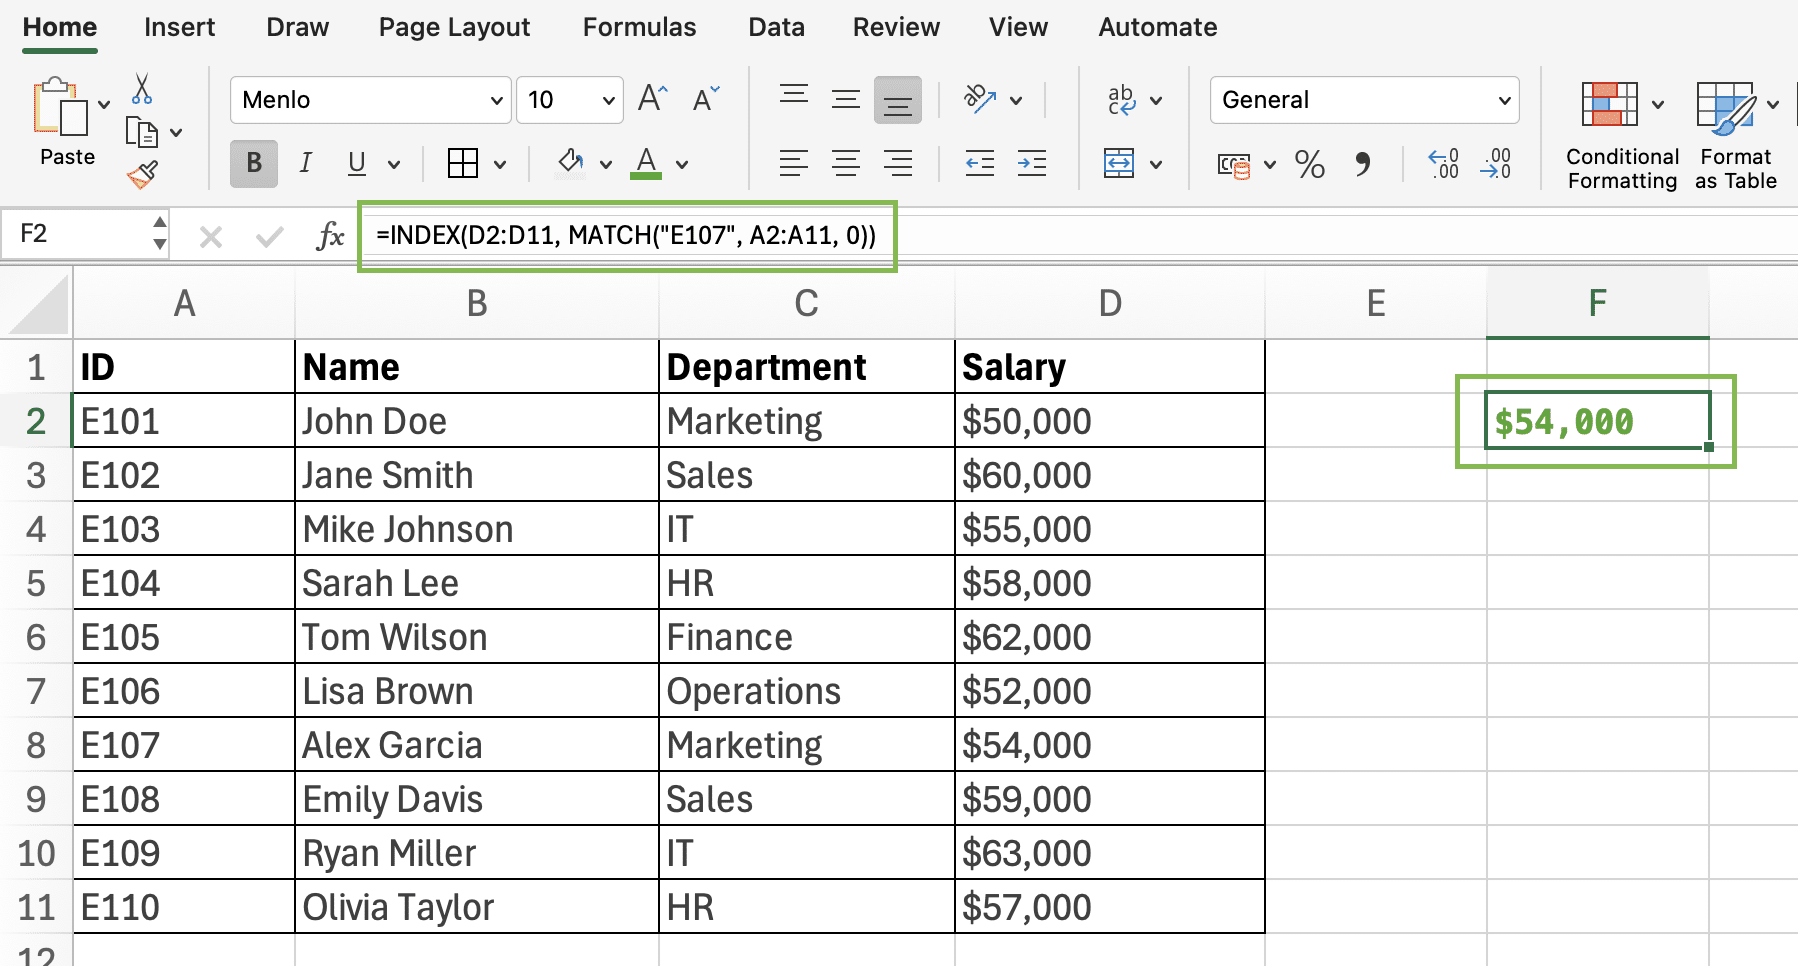Screen dimensions: 1798x966
Task: Open Format as Table
Action: (1736, 137)
